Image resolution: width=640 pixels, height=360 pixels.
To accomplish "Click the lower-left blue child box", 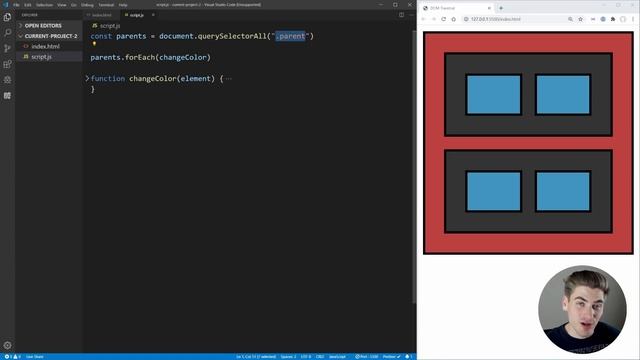I will click(493, 191).
